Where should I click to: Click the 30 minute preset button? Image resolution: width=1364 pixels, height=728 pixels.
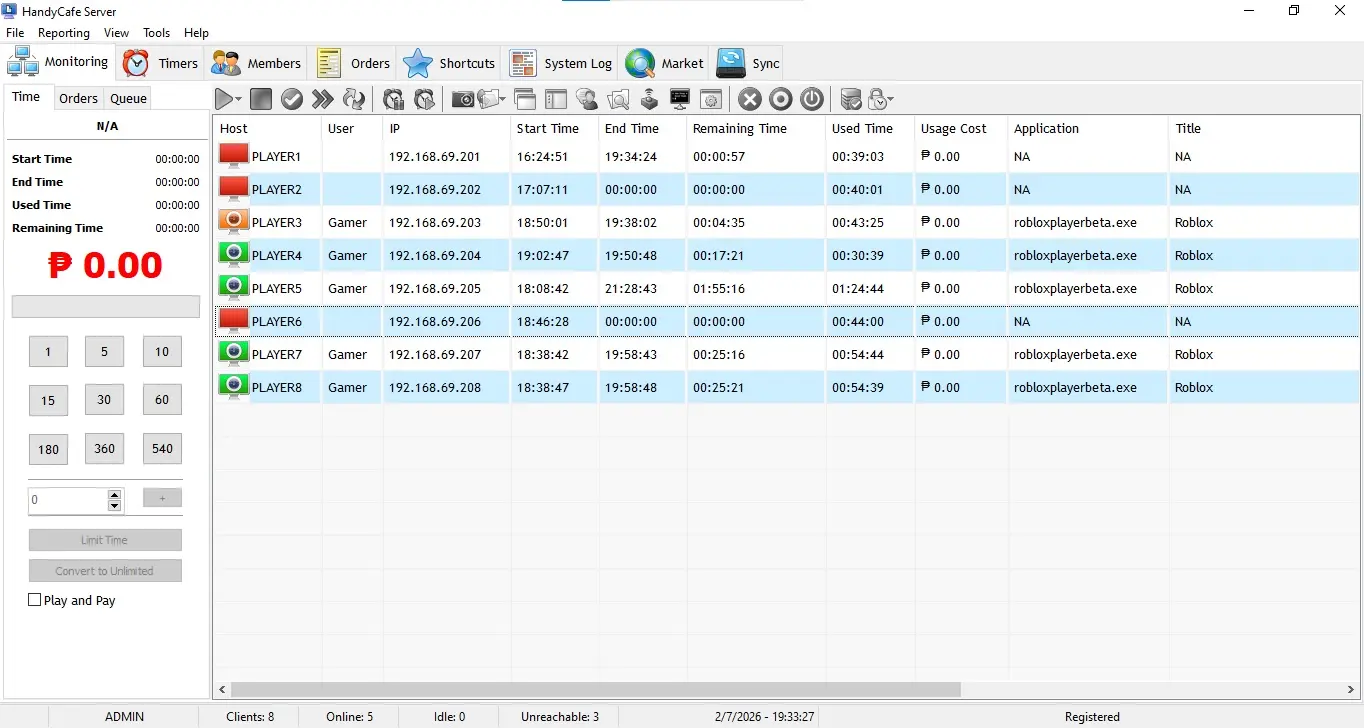pyautogui.click(x=104, y=399)
